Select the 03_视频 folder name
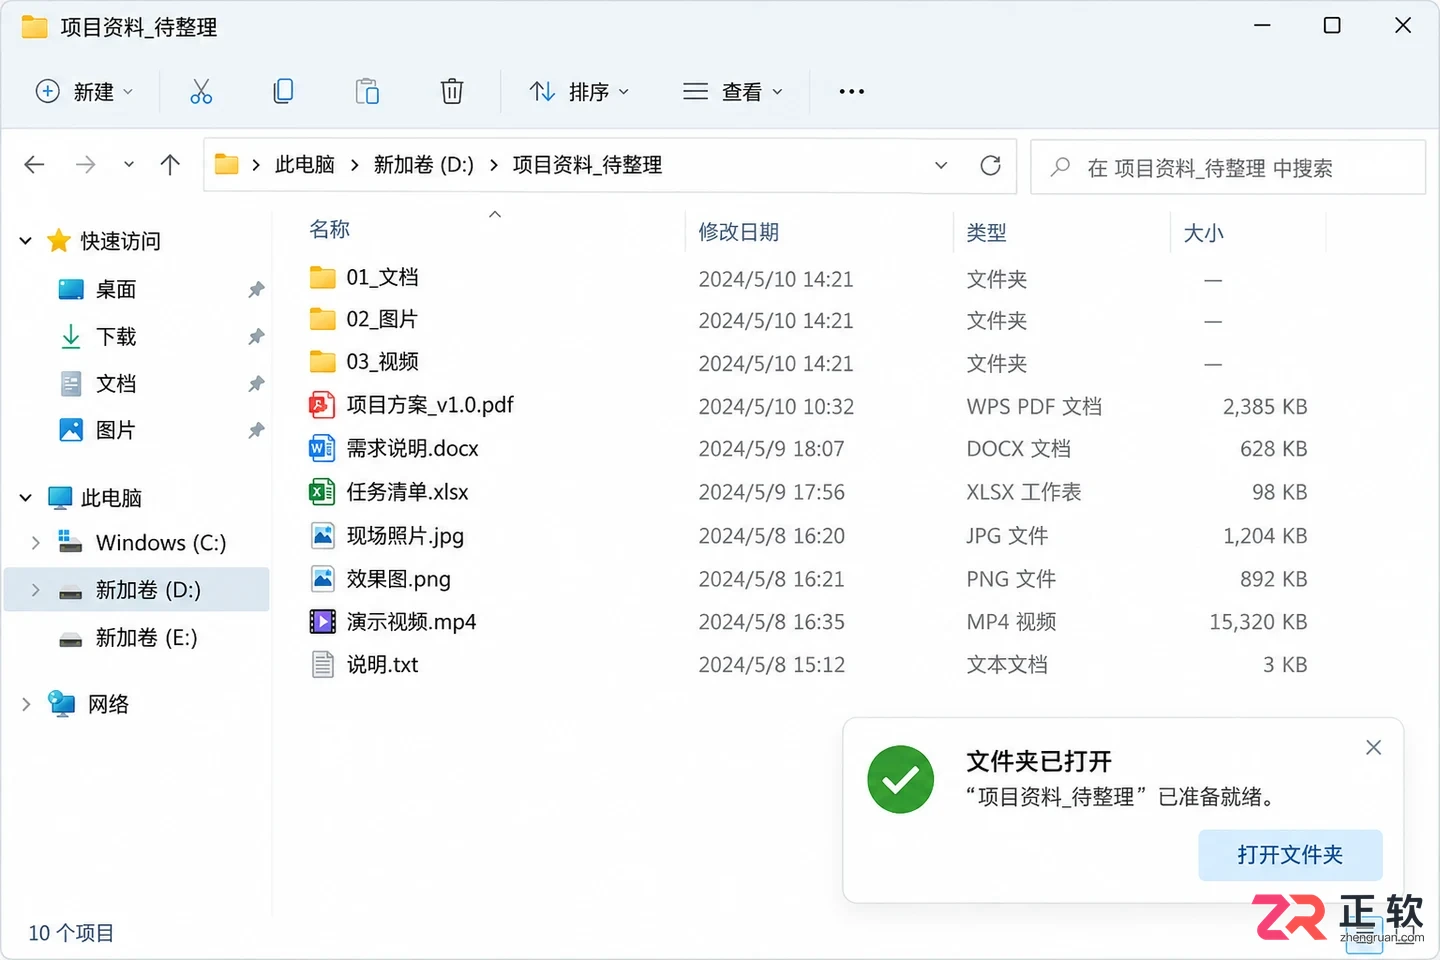1440x960 pixels. tap(383, 362)
